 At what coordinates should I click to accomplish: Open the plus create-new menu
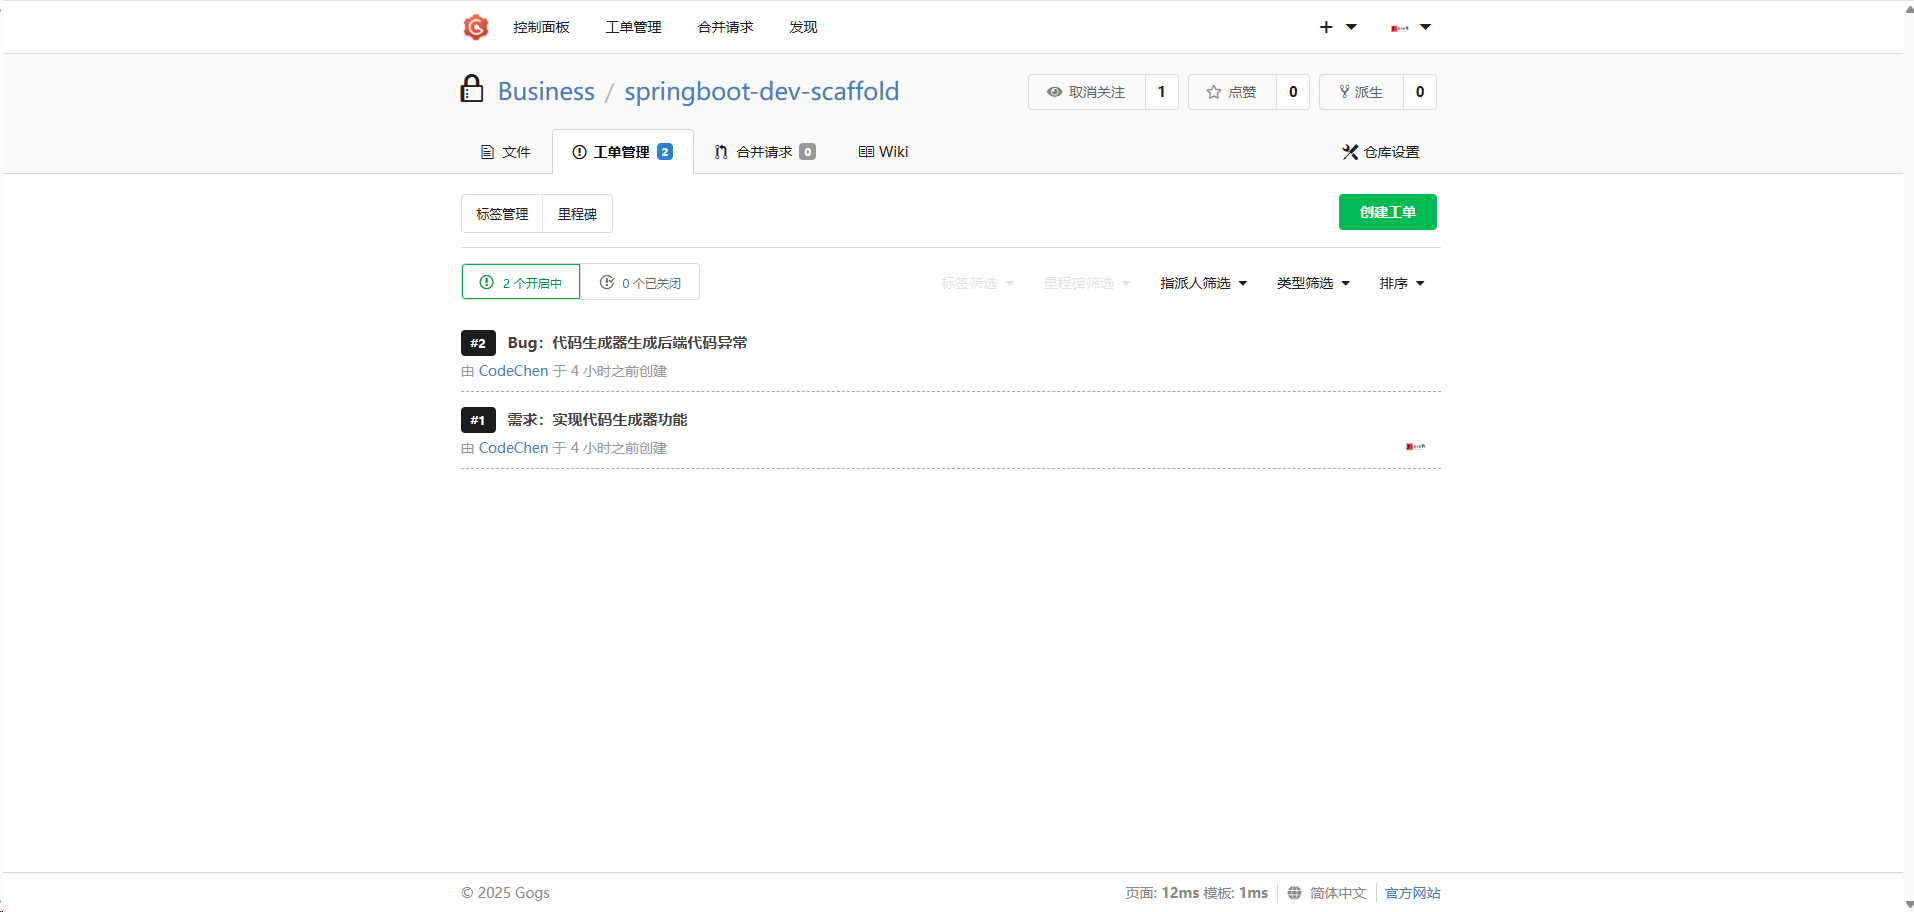[1336, 27]
